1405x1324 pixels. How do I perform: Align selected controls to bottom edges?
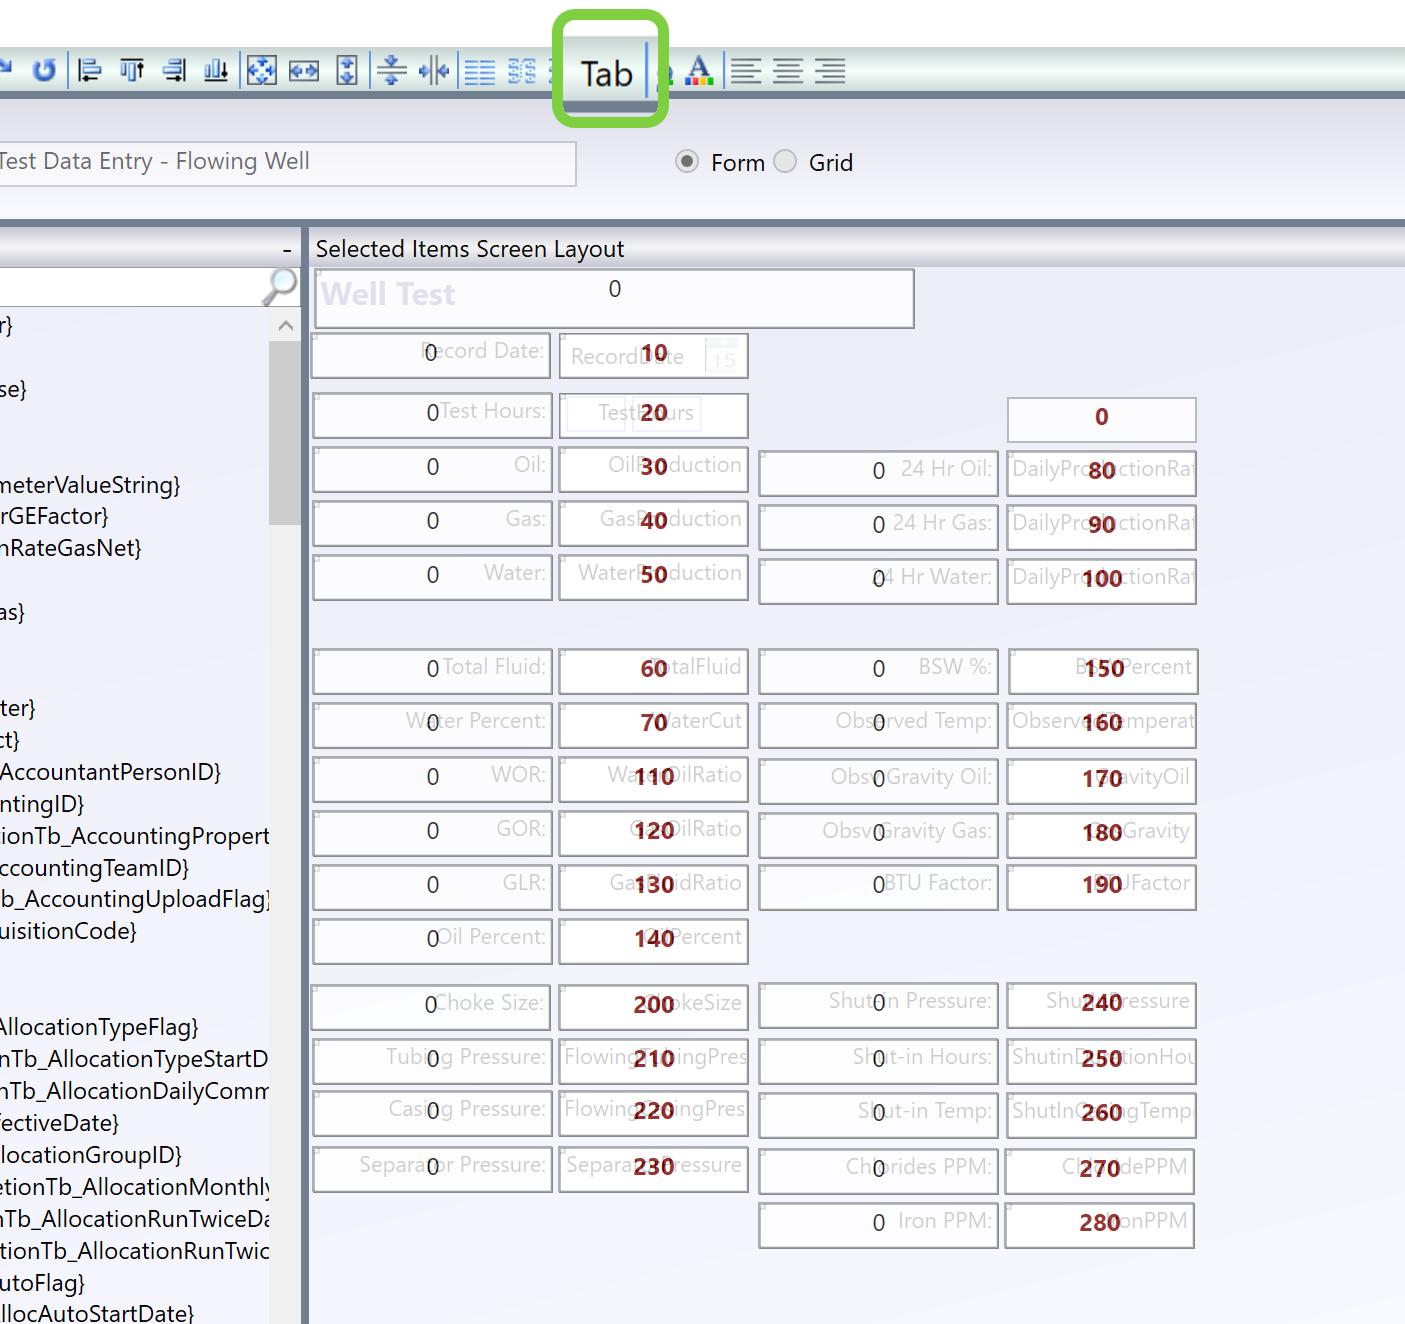coord(216,70)
